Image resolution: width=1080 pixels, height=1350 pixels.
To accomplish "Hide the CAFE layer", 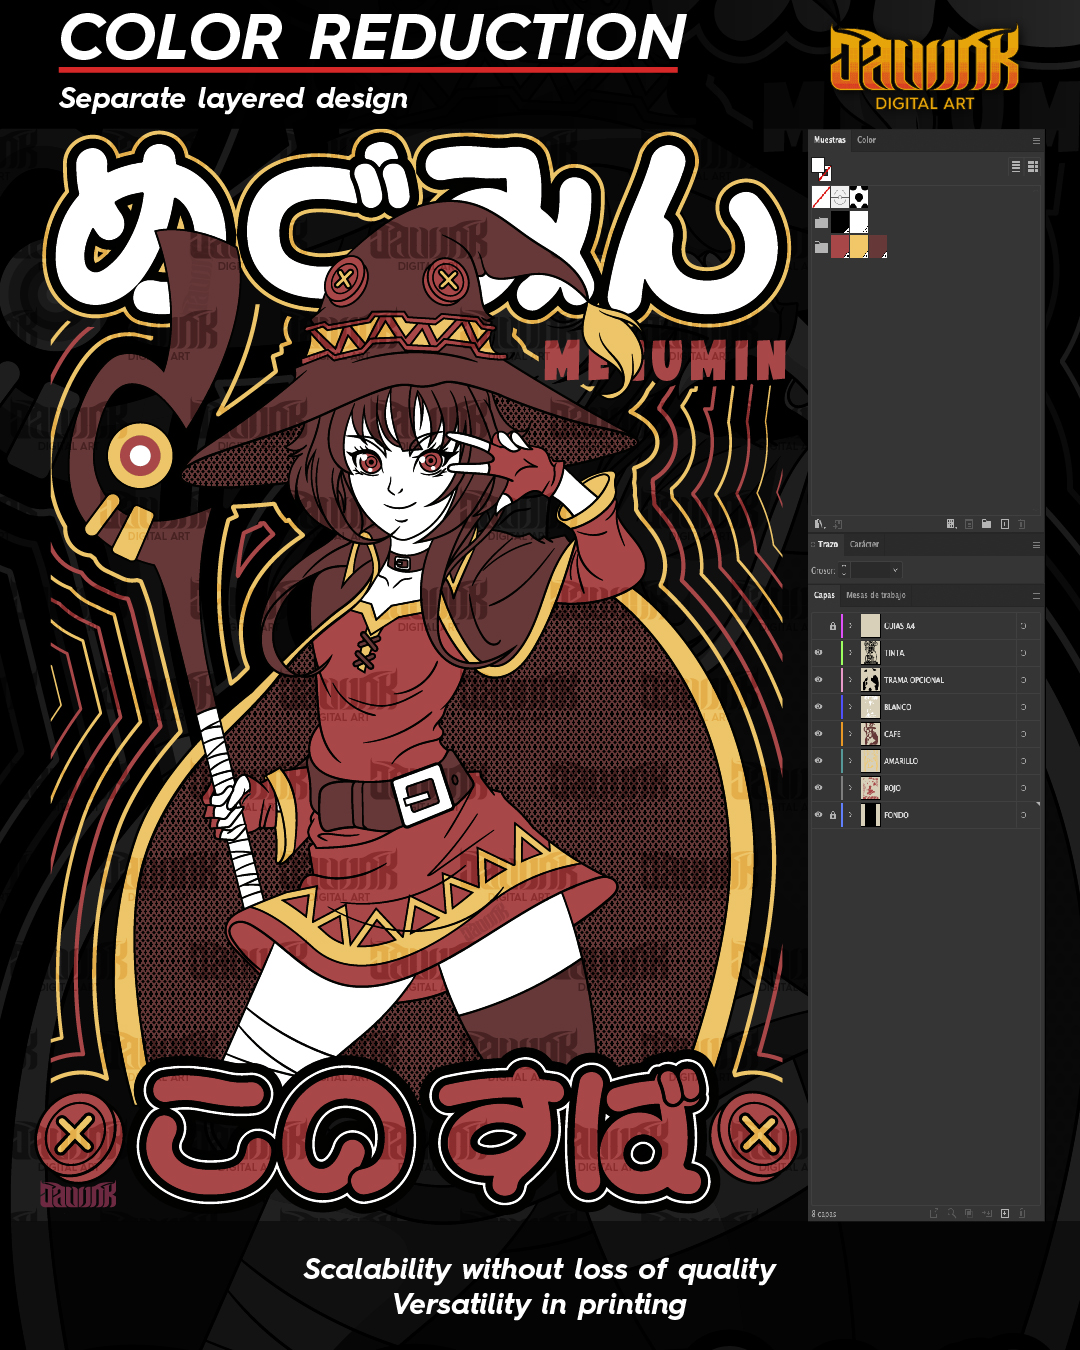I will coord(819,734).
